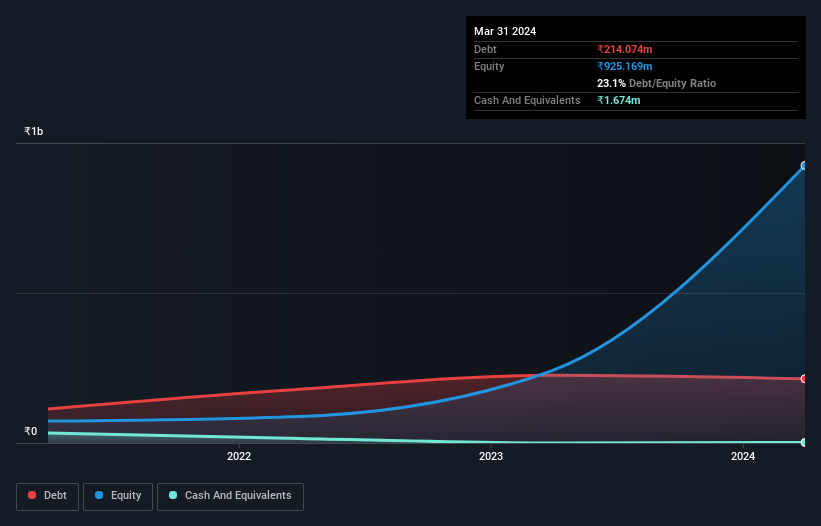Click the Debt label in tooltip
The image size is (821, 526).
[x=485, y=49]
